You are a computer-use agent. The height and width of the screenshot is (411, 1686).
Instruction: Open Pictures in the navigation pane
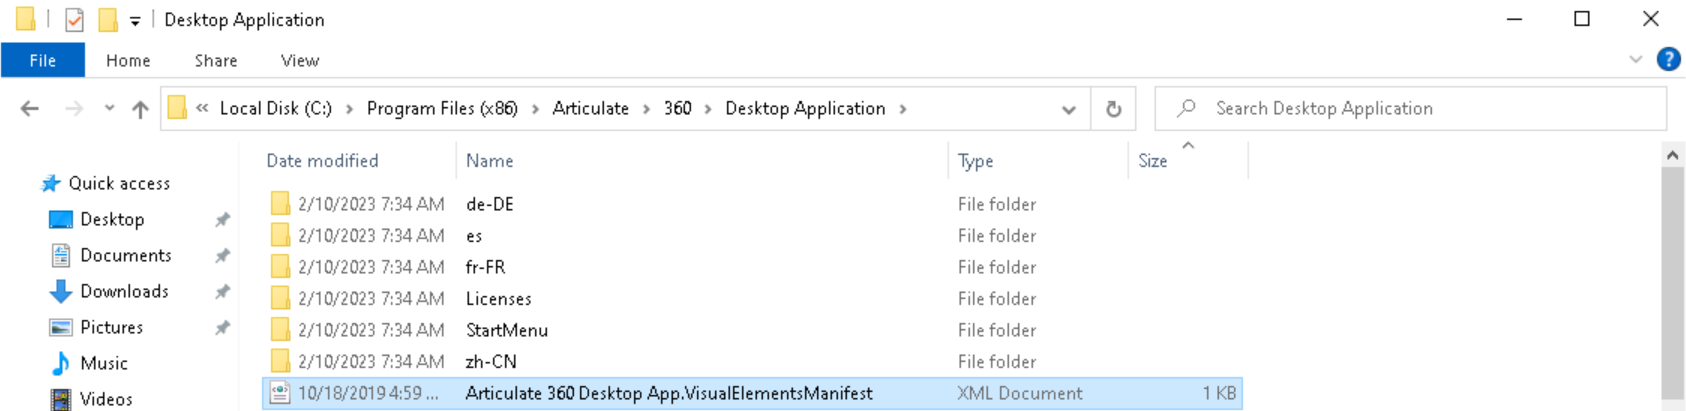tap(112, 327)
